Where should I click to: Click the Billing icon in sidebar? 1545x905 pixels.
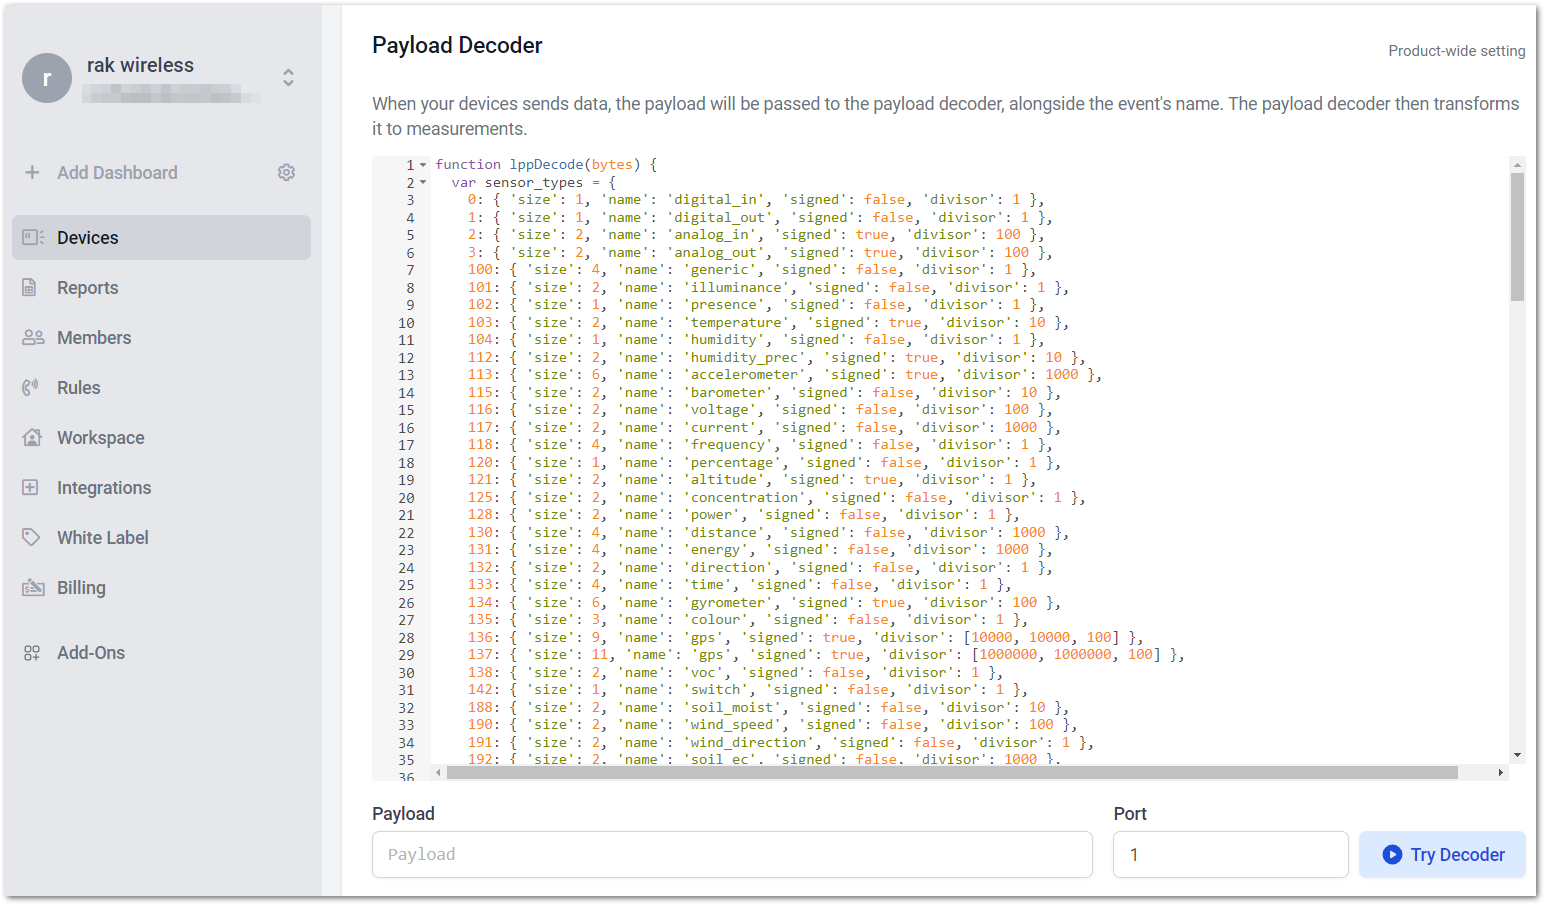33,588
